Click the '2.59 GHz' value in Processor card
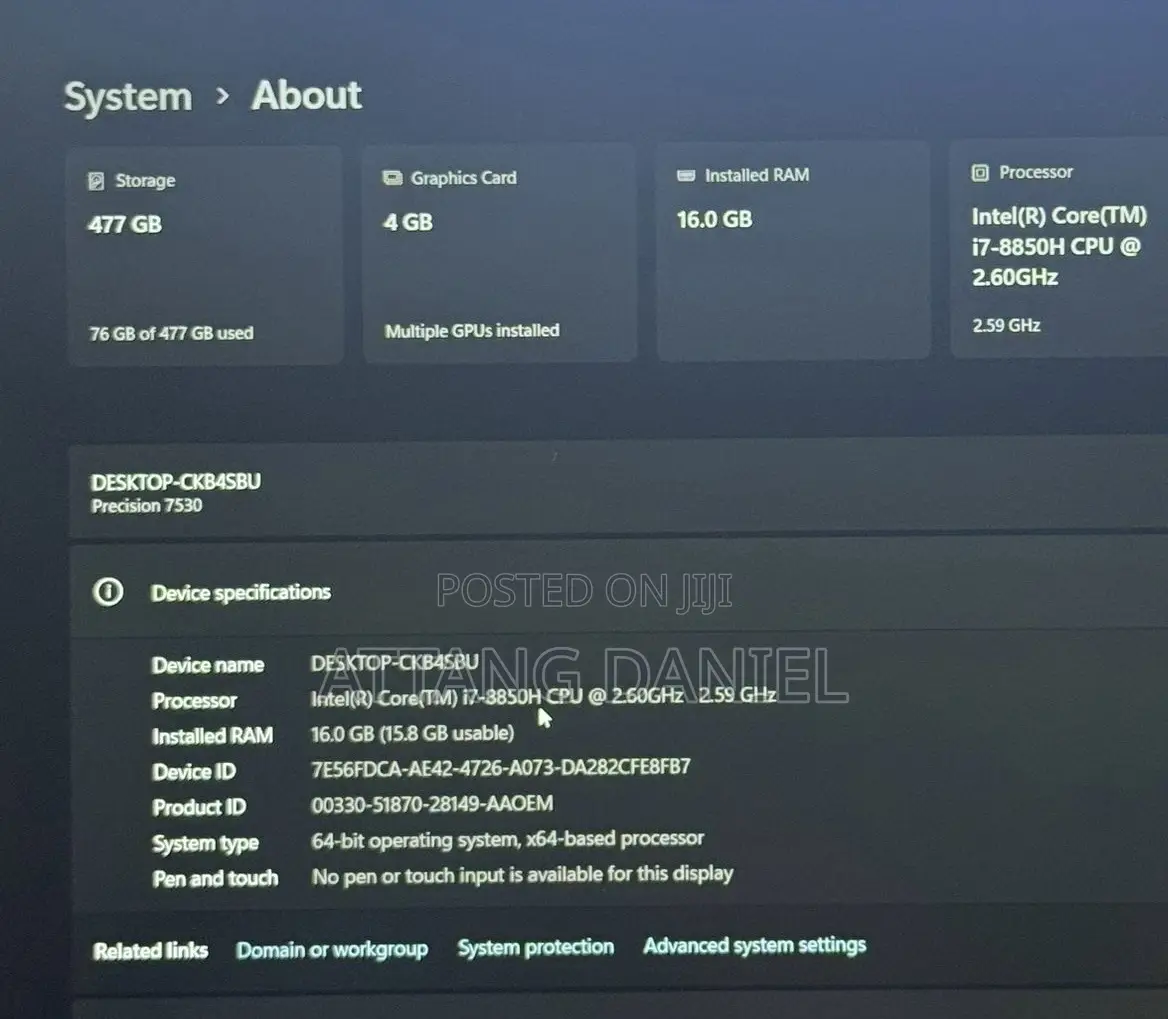The width and height of the screenshot is (1168, 1019). [1006, 325]
